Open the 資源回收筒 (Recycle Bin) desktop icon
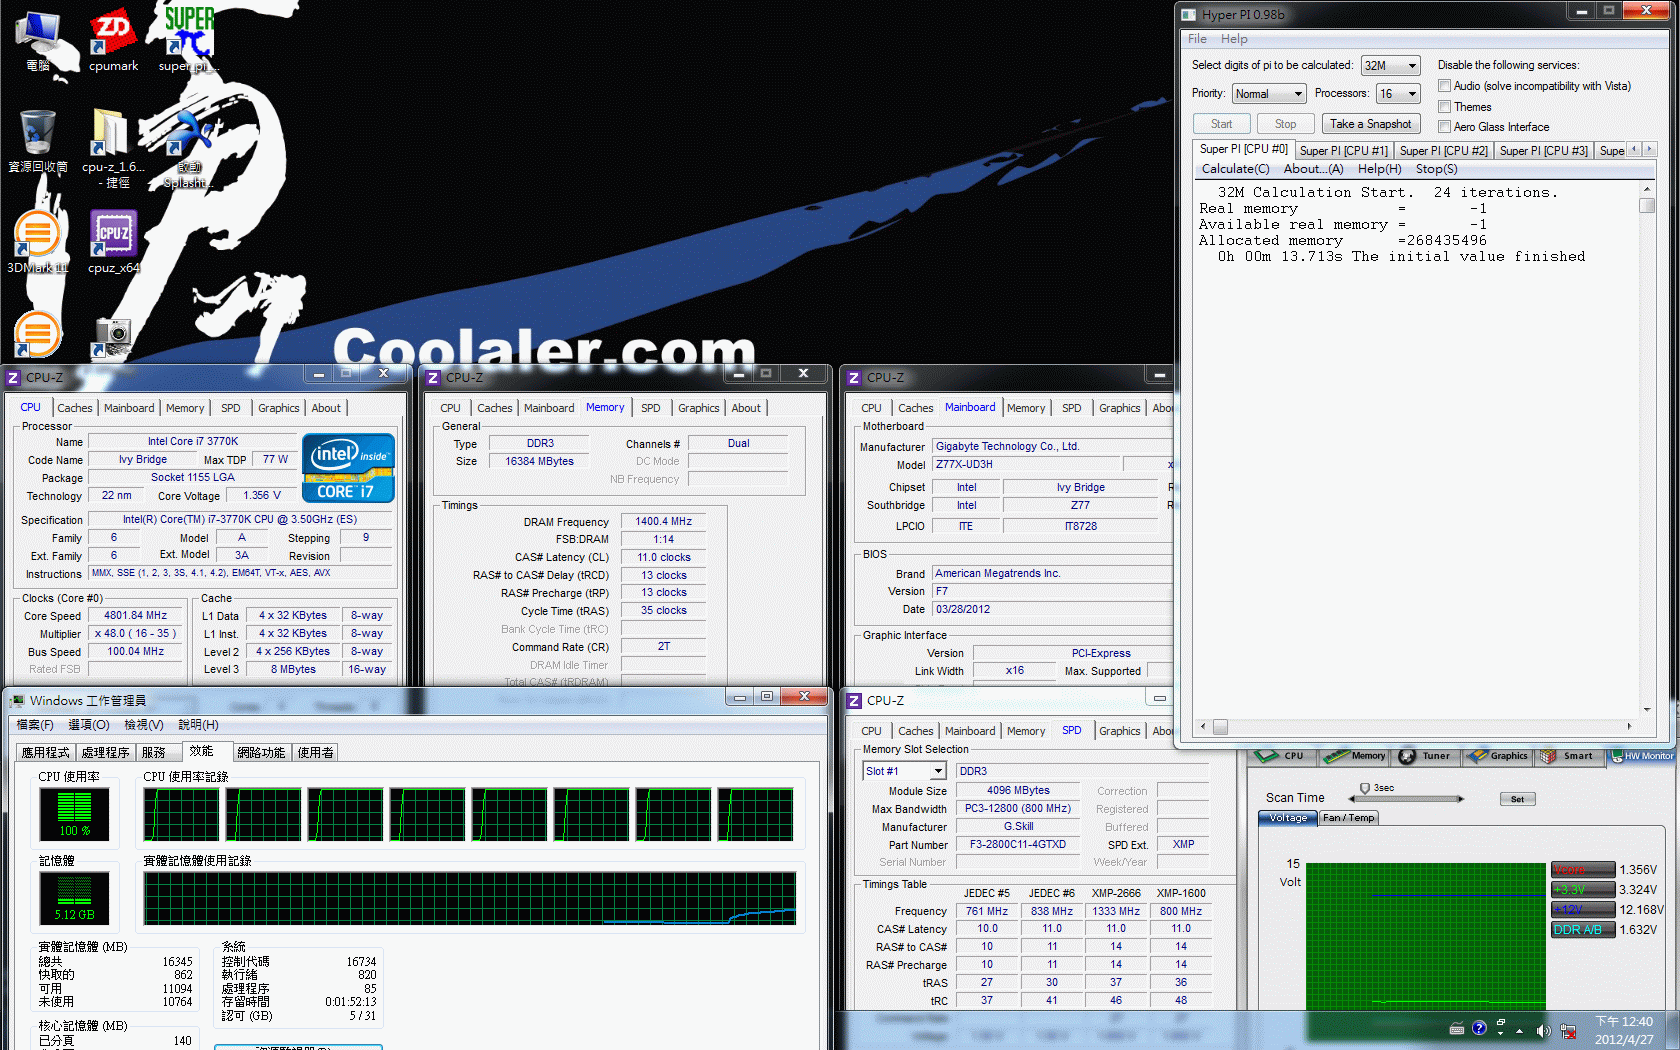The height and width of the screenshot is (1050, 1680). (x=38, y=140)
